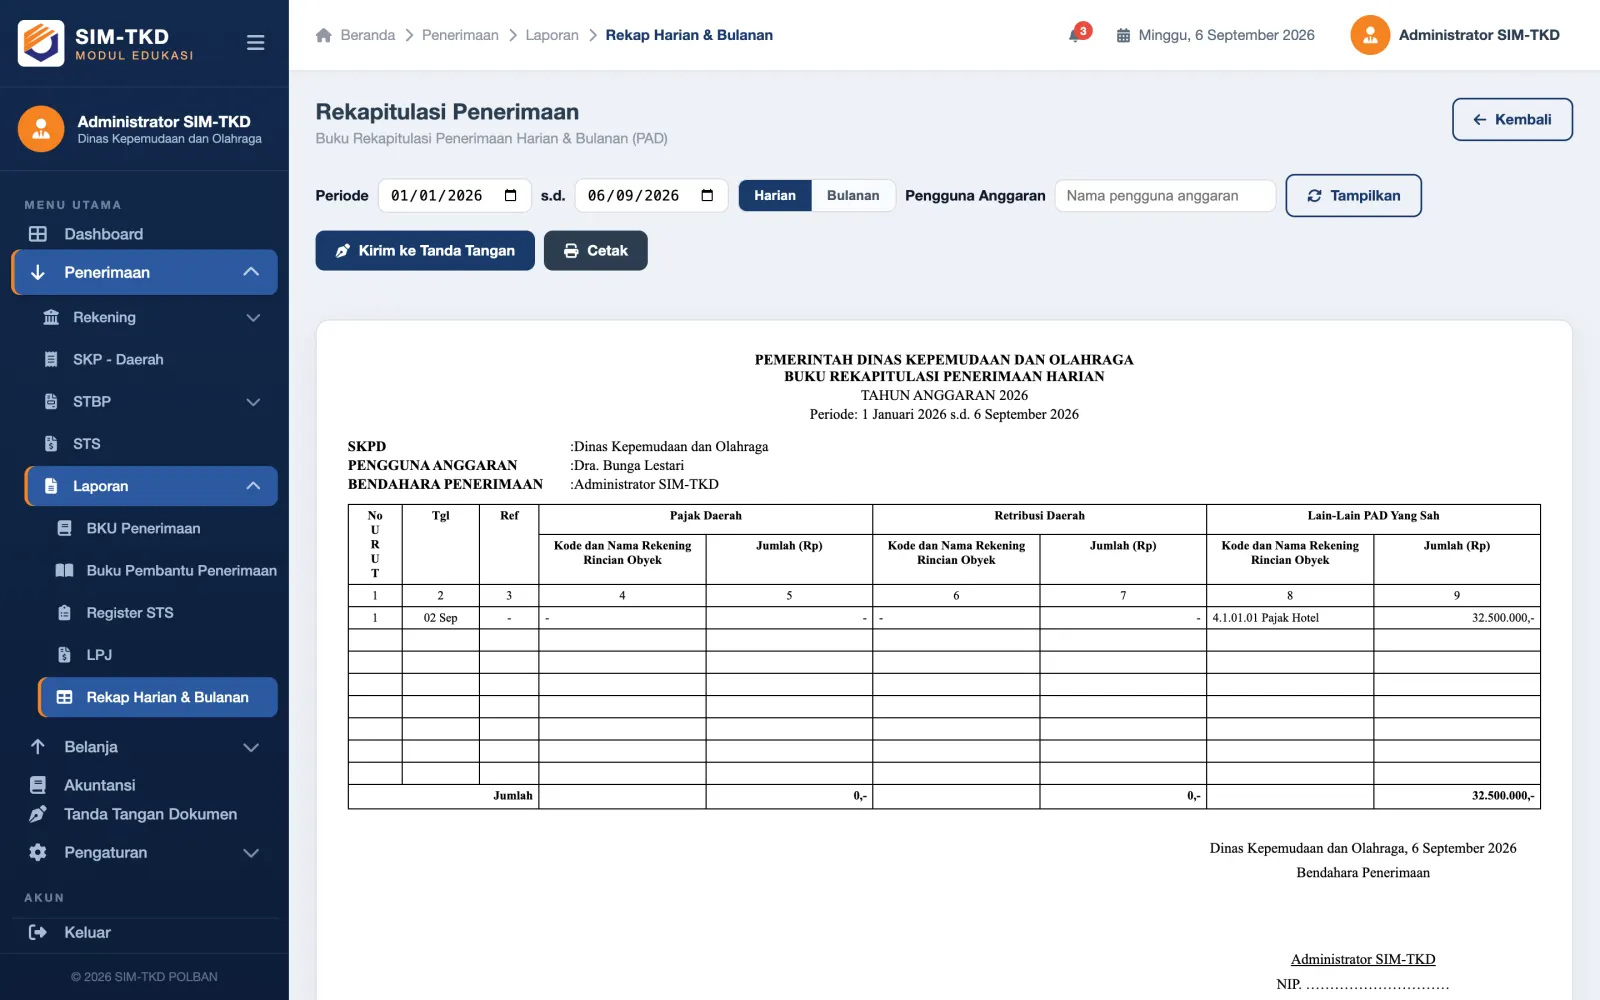
Task: Click the Tampilkan button
Action: (x=1353, y=195)
